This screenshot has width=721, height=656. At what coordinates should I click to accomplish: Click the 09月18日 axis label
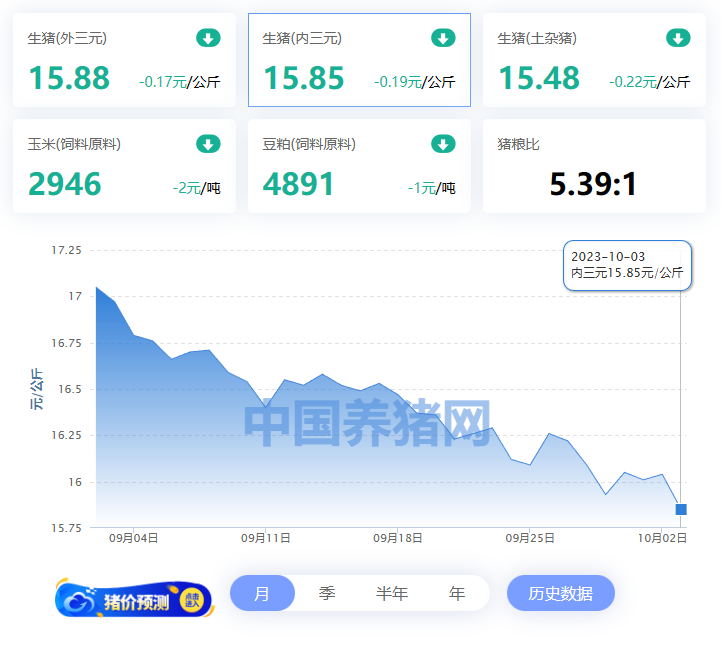398,538
